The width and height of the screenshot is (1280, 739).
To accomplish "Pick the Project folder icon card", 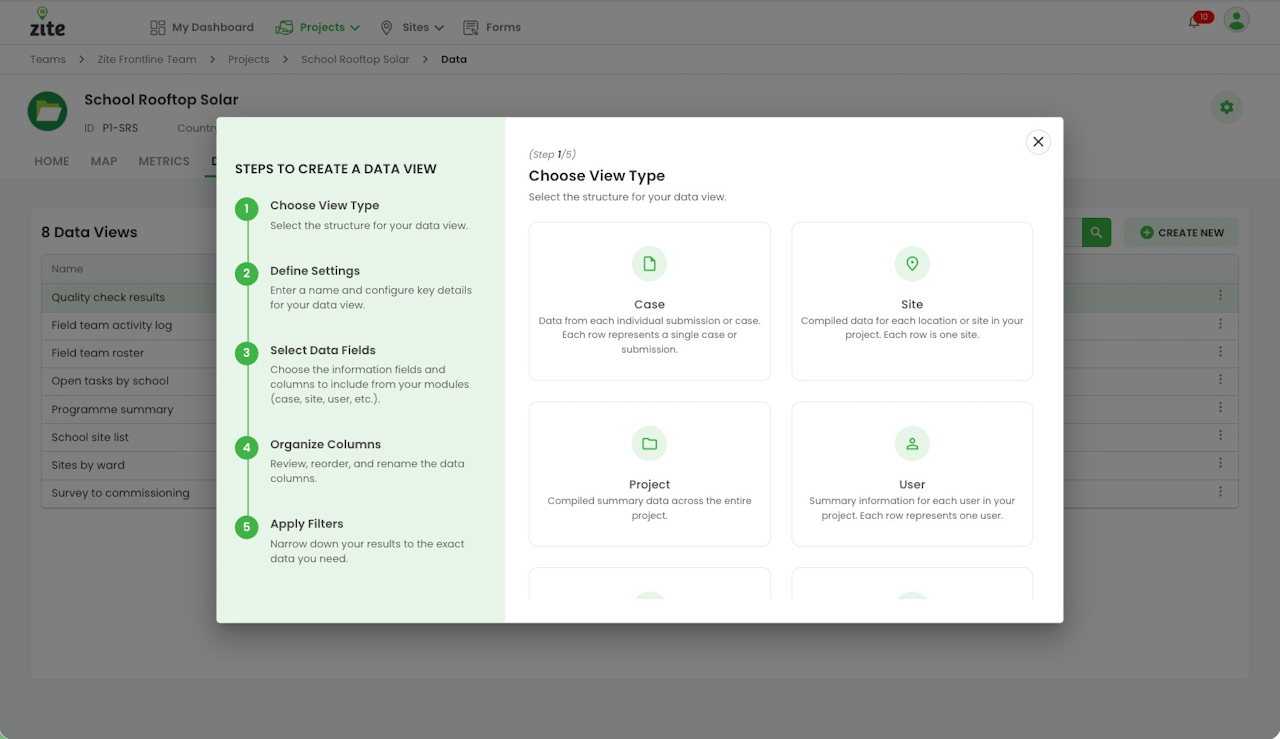I will pos(649,474).
